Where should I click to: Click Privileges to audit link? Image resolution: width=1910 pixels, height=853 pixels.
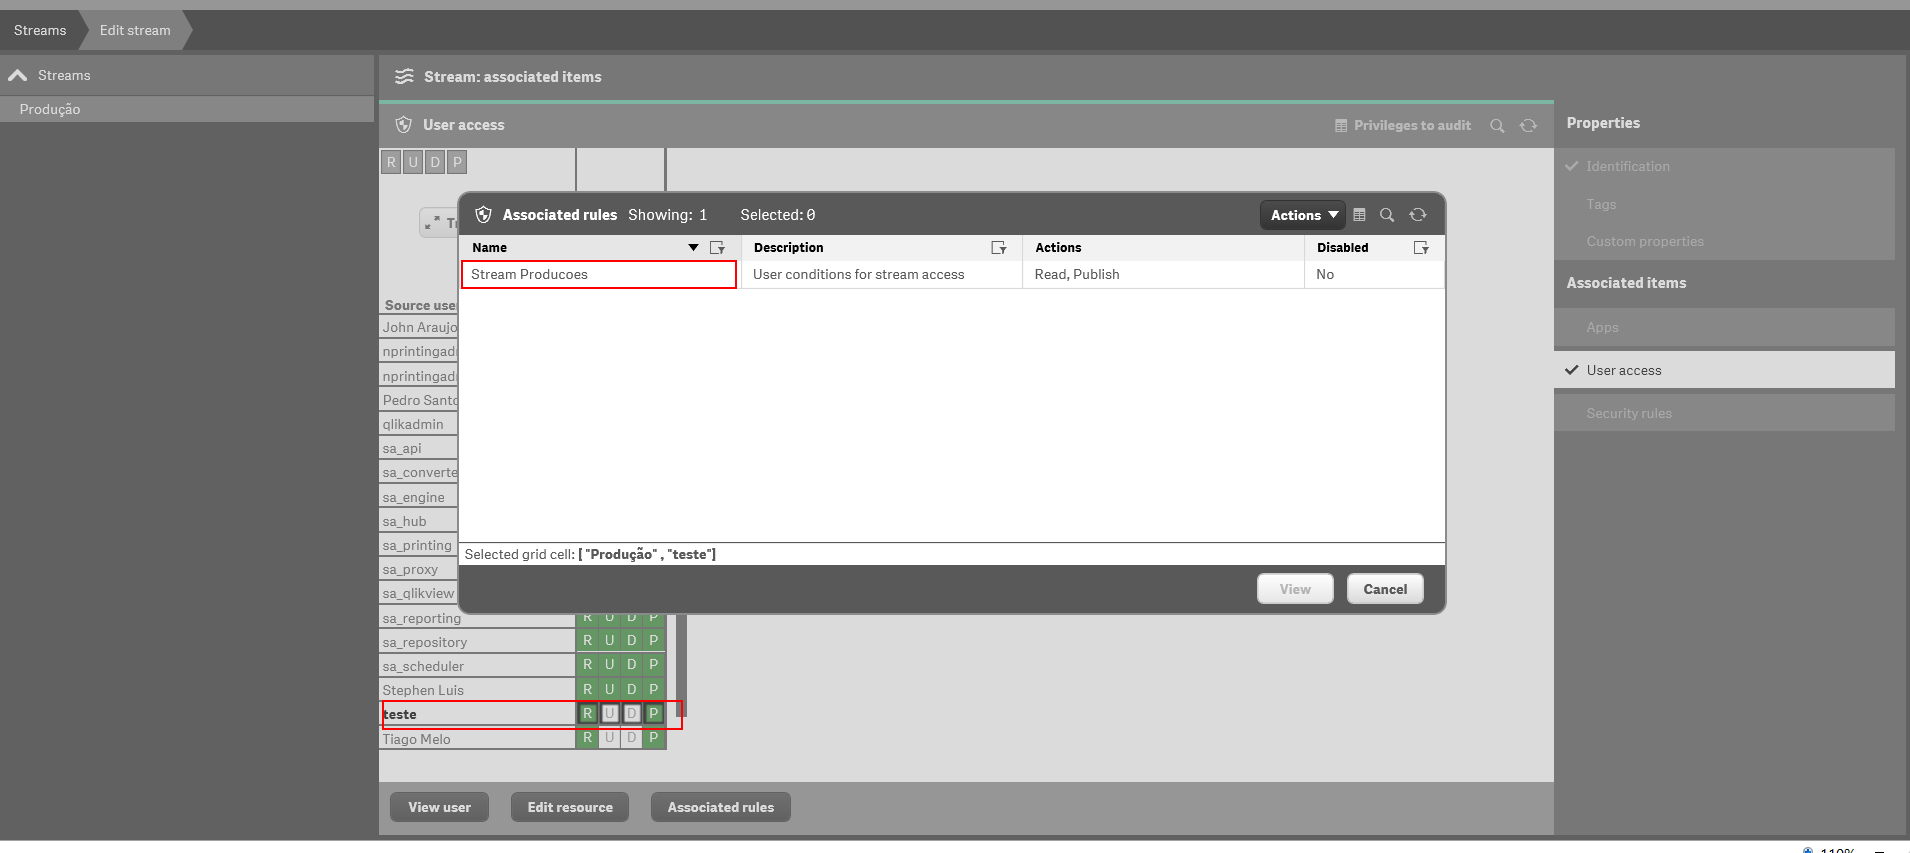[1412, 126]
